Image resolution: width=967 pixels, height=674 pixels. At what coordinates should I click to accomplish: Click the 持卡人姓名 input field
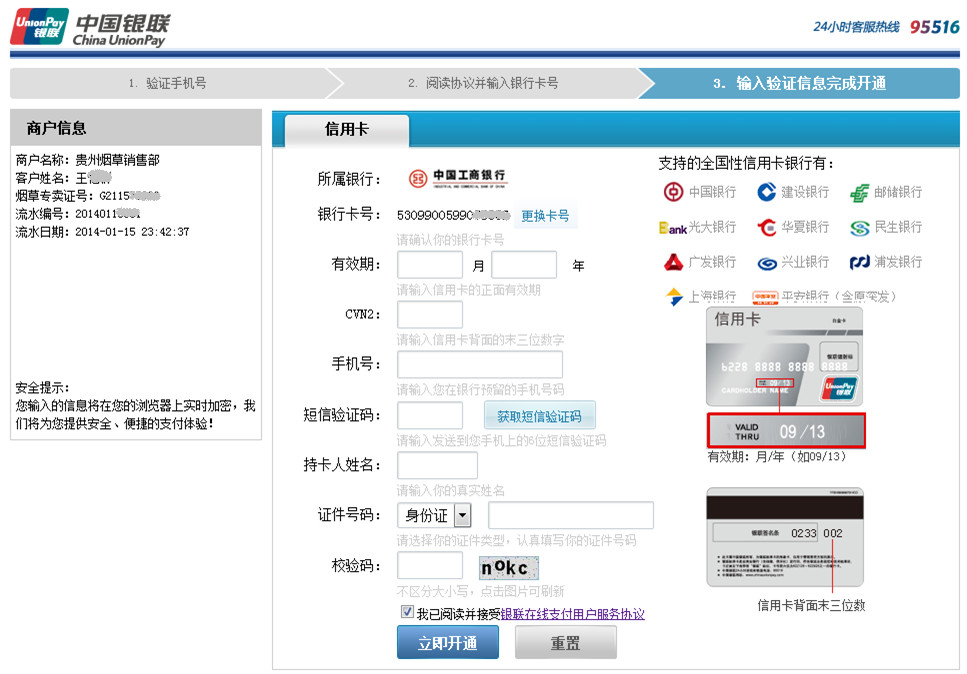coord(437,465)
